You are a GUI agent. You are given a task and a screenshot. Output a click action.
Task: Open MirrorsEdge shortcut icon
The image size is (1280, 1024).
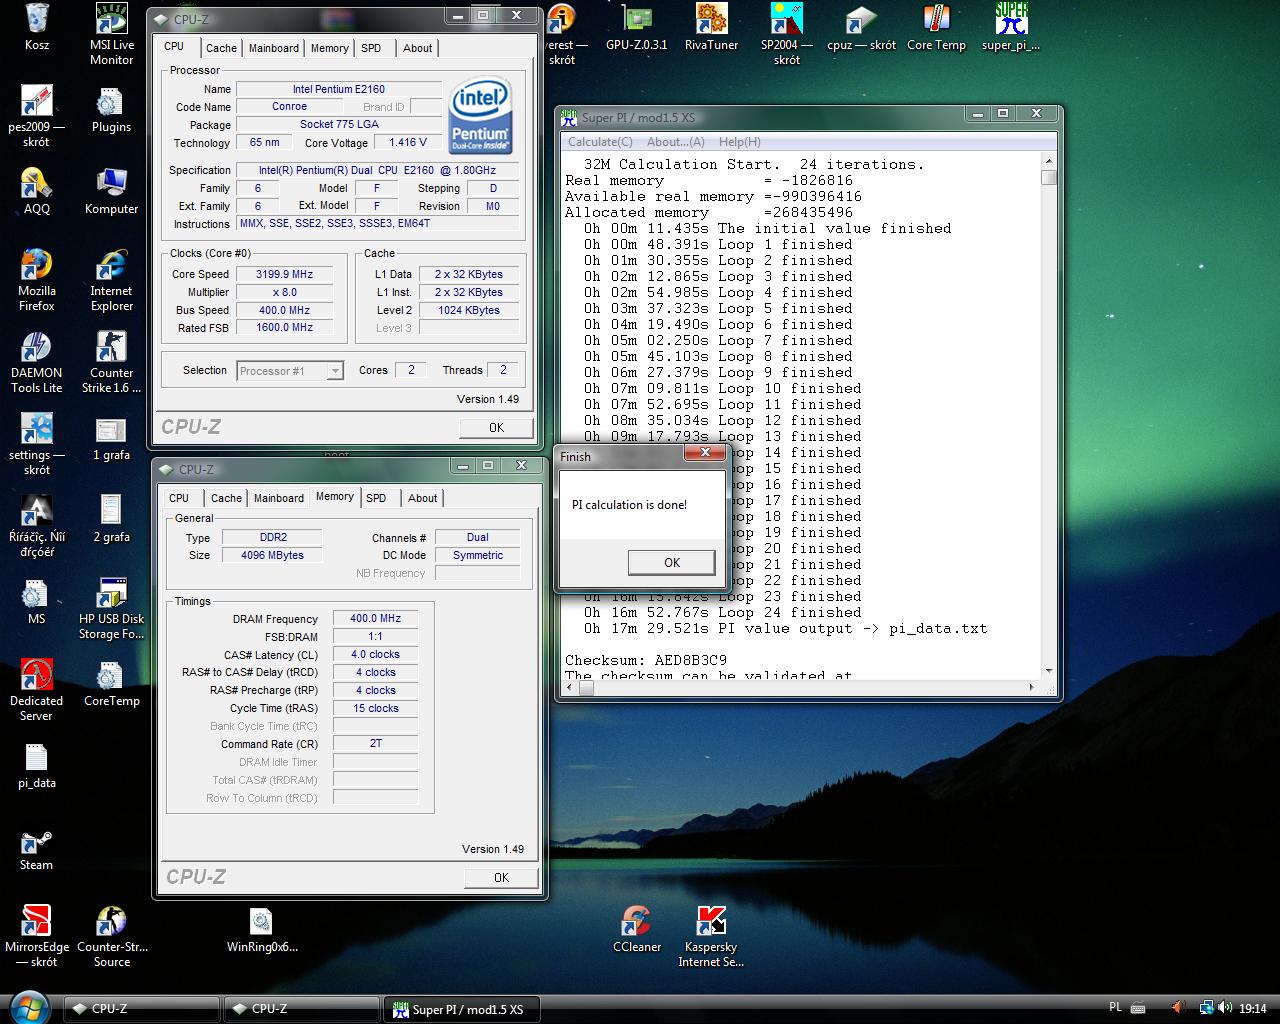tap(37, 936)
